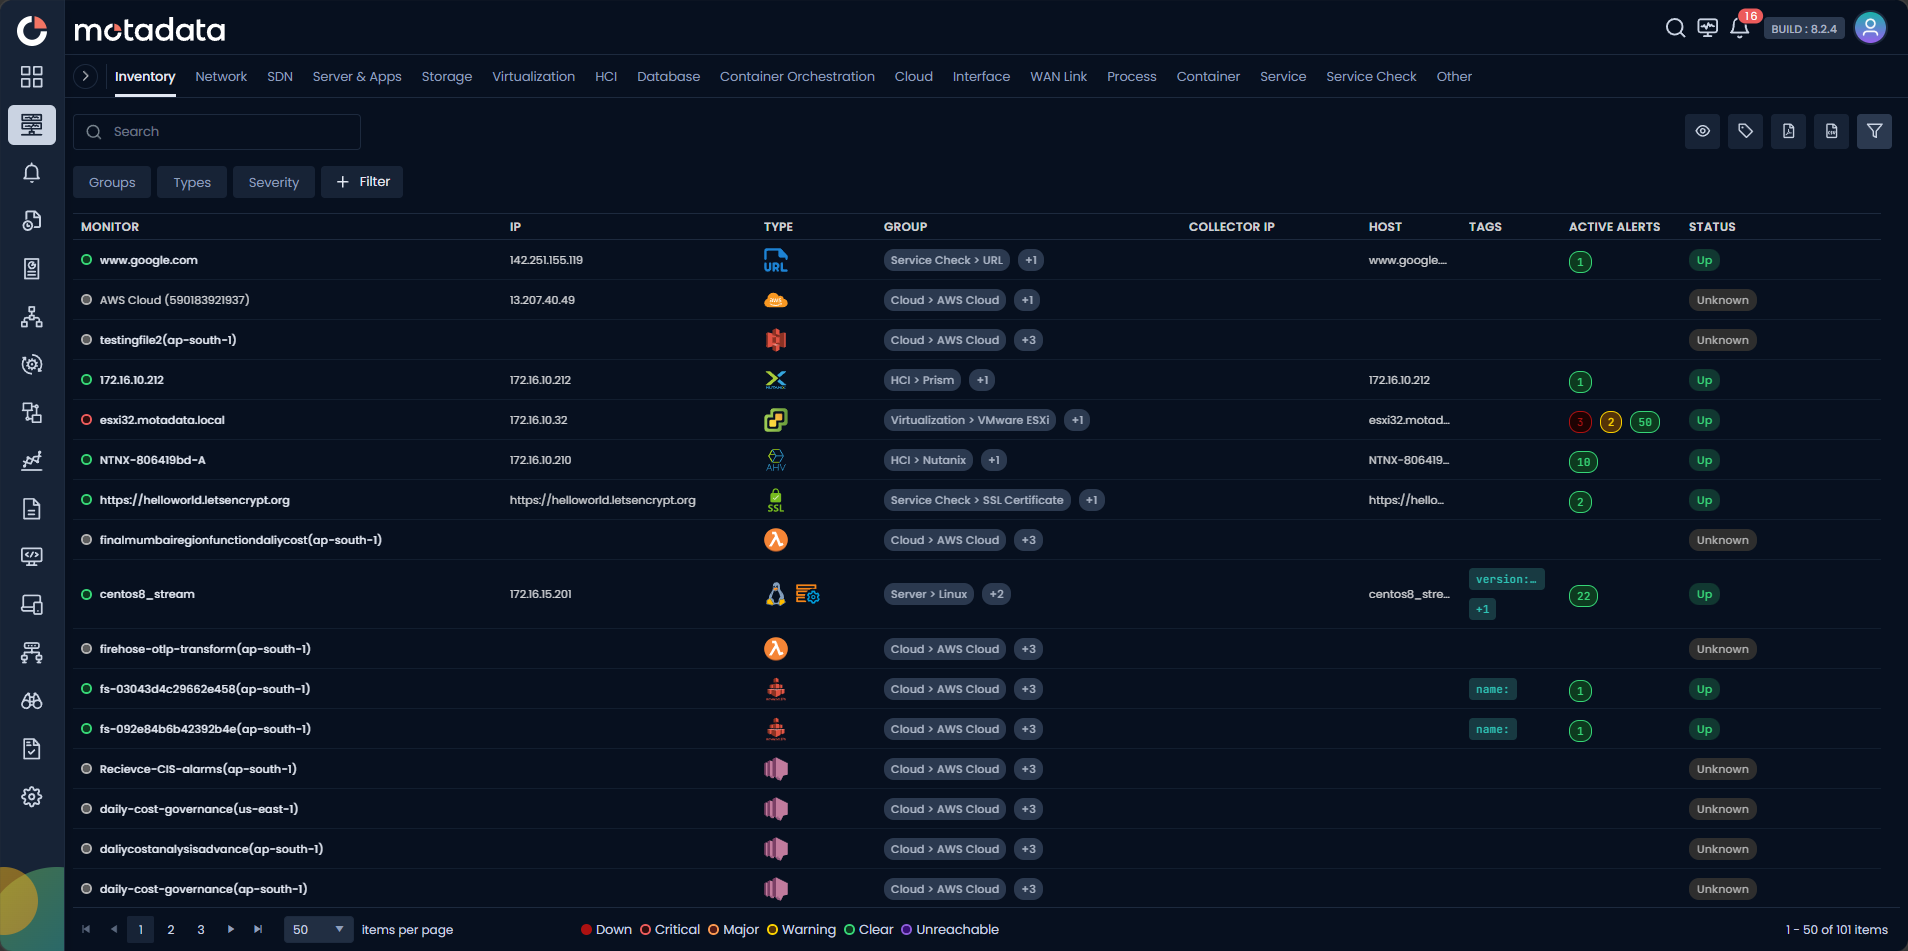Go to page 2
Image resolution: width=1908 pixels, height=951 pixels.
(171, 929)
